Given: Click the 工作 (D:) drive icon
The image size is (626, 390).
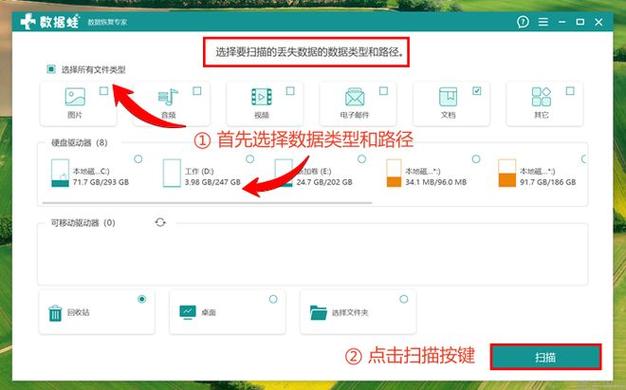Looking at the screenshot, I should 172,173.
